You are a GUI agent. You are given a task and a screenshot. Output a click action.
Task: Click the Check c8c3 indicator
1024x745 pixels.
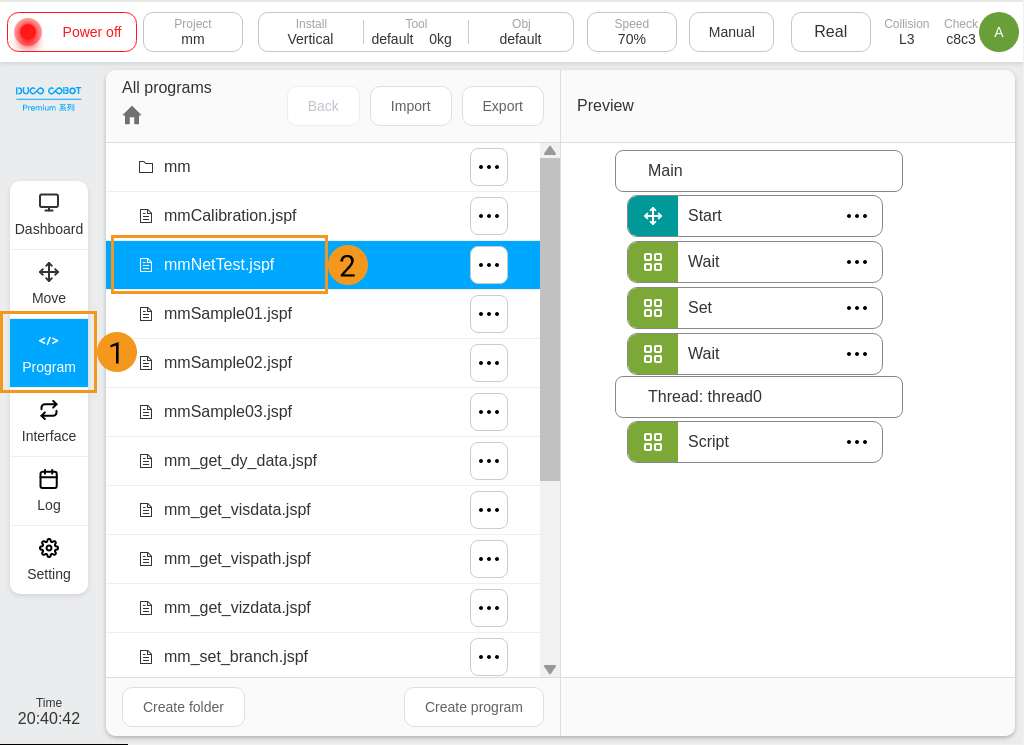[961, 31]
